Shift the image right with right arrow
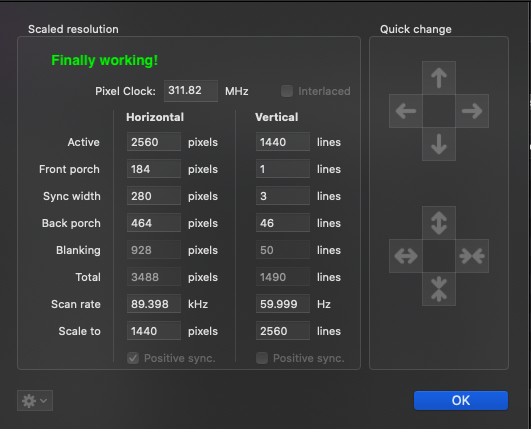The width and height of the screenshot is (531, 429). click(472, 111)
